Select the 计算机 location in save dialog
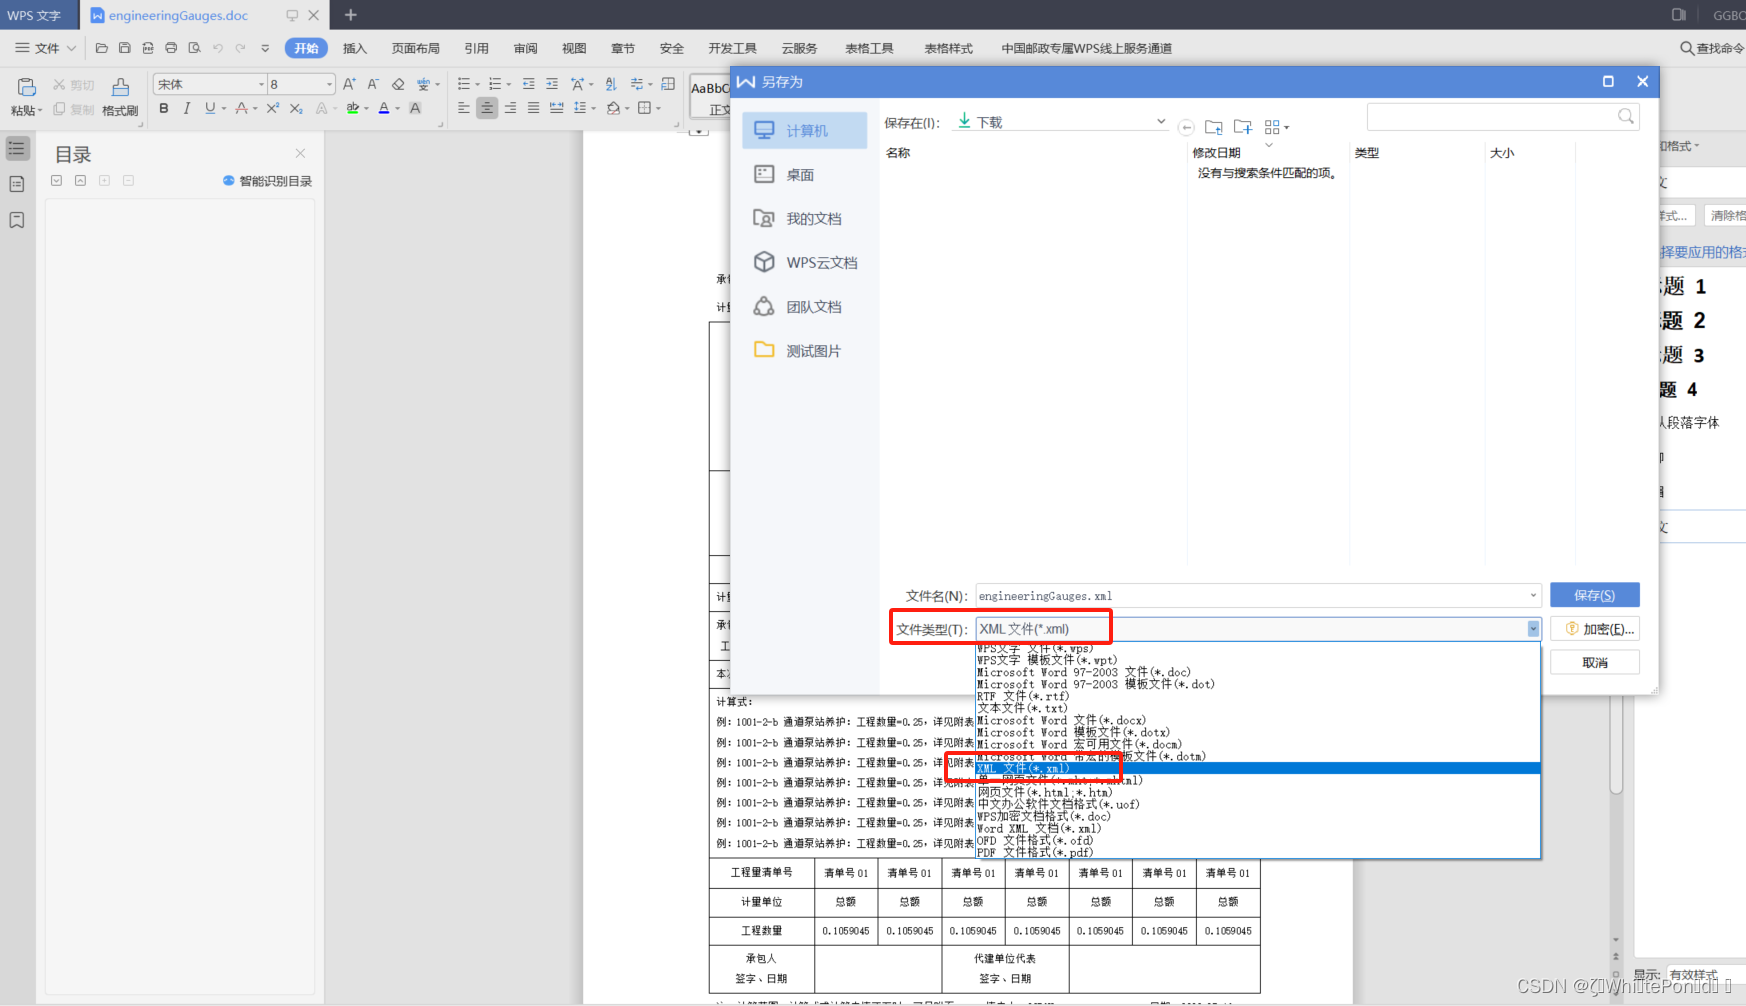Image resolution: width=1746 pixels, height=1006 pixels. pyautogui.click(x=805, y=130)
